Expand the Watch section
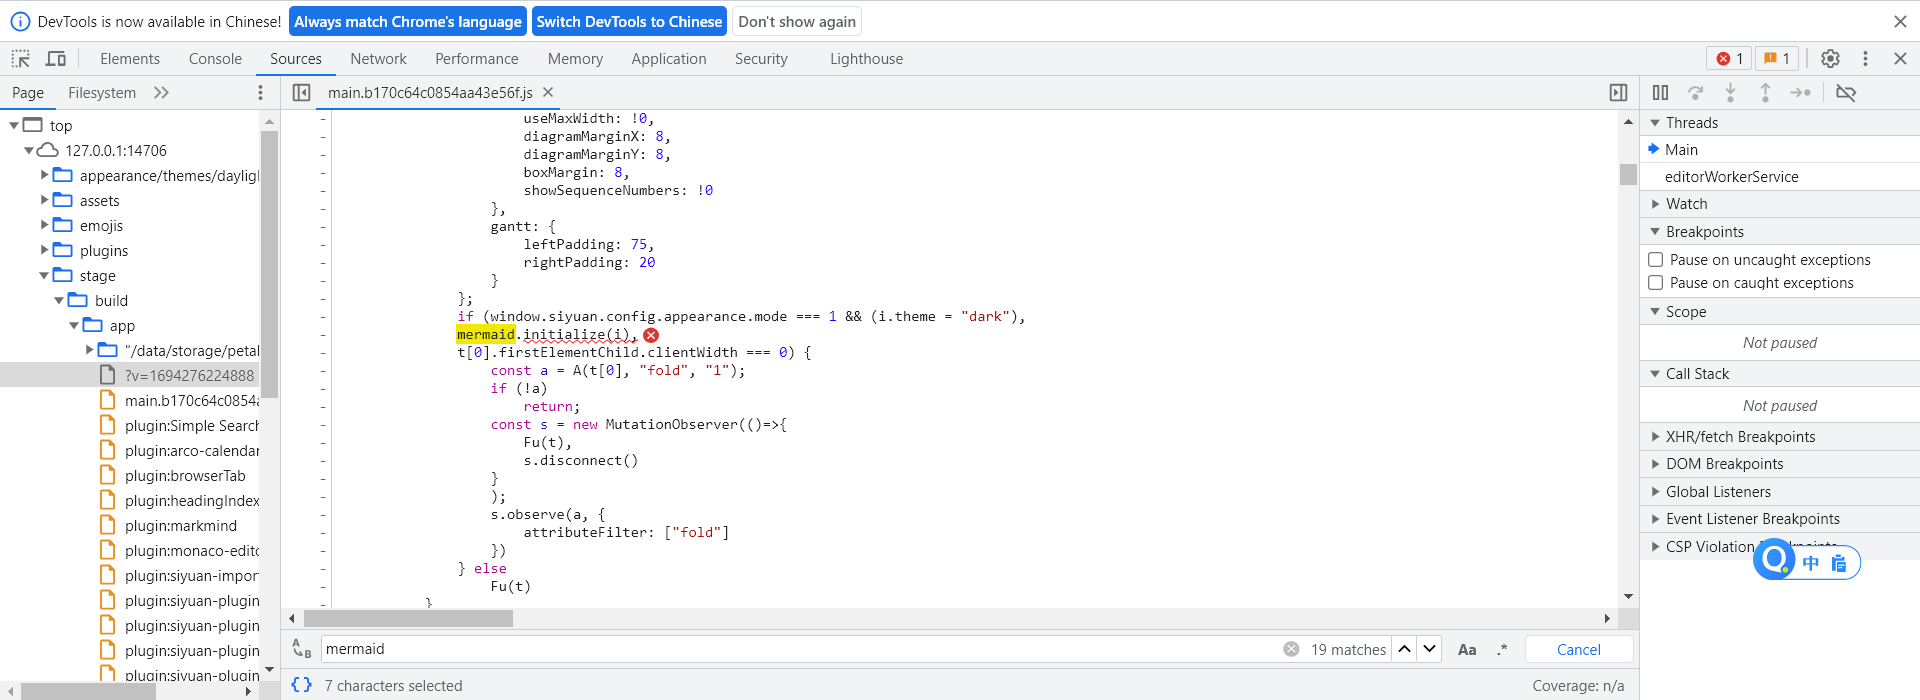The height and width of the screenshot is (700, 1920). pos(1686,204)
